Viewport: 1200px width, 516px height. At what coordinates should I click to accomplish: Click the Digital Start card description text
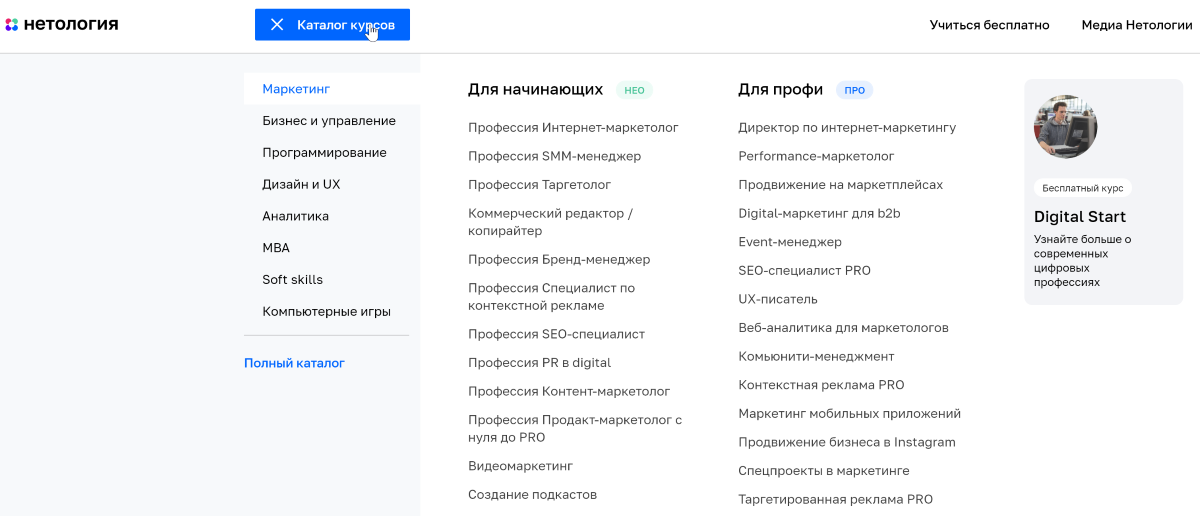click(1083, 261)
